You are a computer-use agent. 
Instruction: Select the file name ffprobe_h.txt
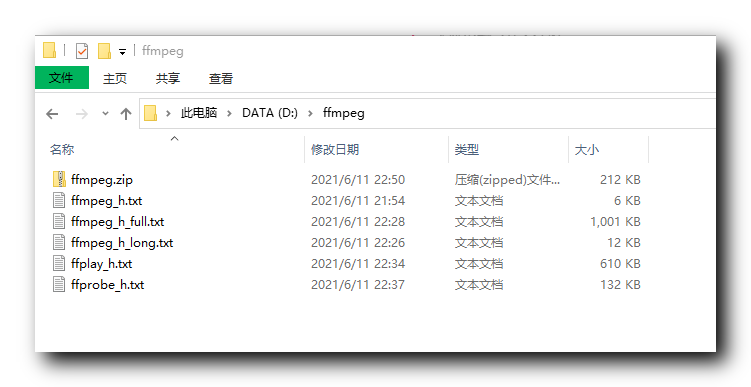point(107,285)
